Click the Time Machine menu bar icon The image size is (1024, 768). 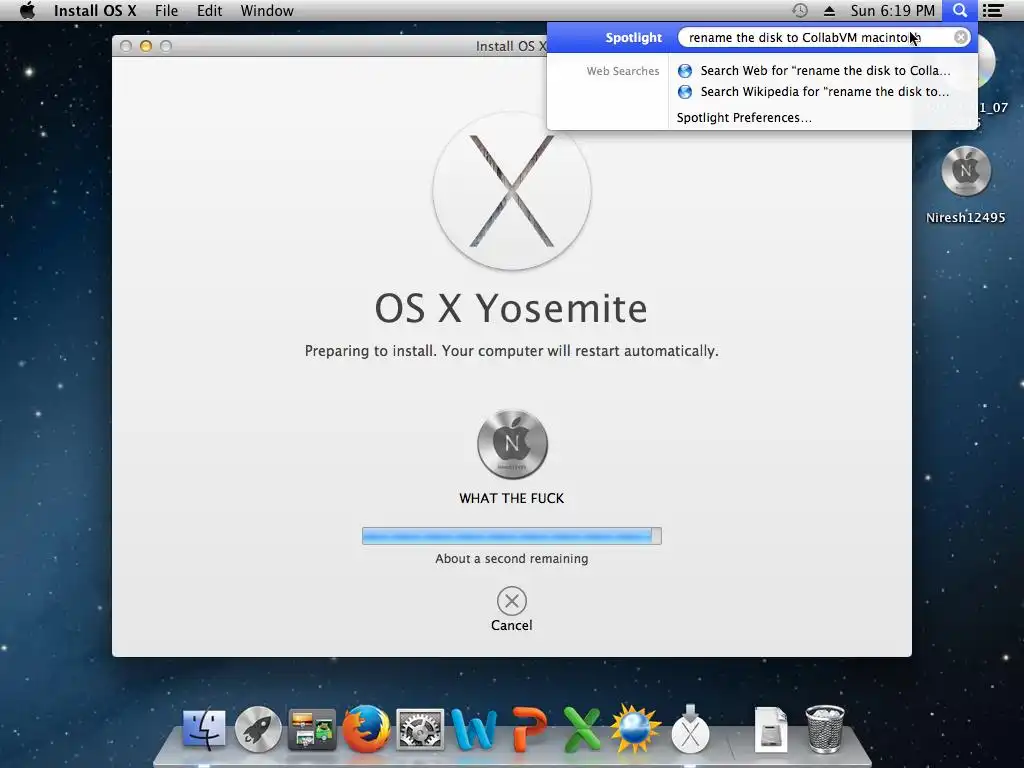point(800,10)
